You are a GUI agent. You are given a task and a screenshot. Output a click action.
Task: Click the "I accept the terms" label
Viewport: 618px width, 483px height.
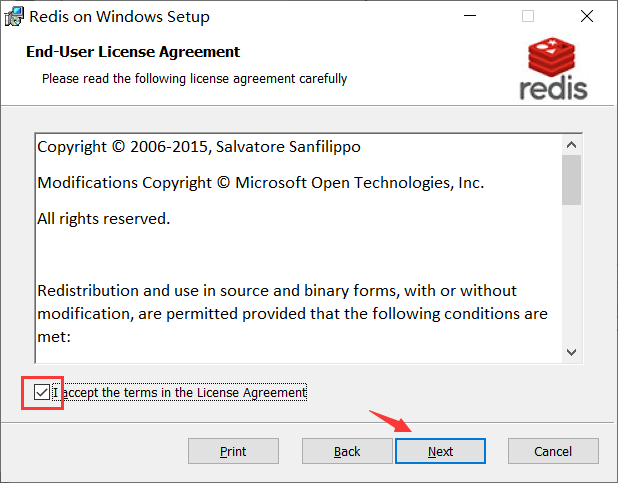[x=180, y=392]
